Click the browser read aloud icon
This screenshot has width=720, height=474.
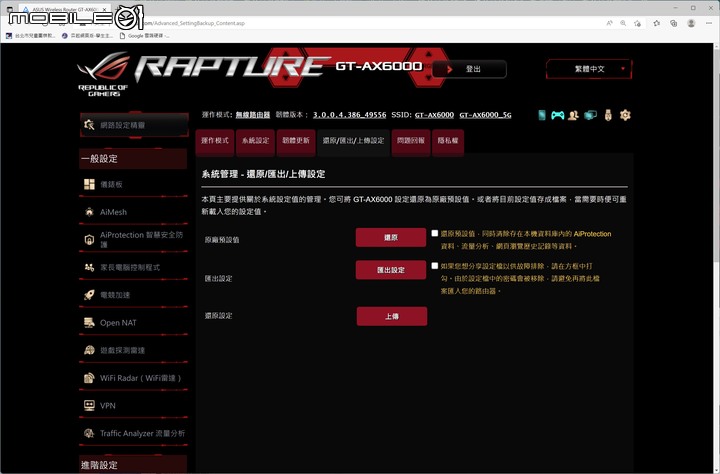pyautogui.click(x=609, y=23)
